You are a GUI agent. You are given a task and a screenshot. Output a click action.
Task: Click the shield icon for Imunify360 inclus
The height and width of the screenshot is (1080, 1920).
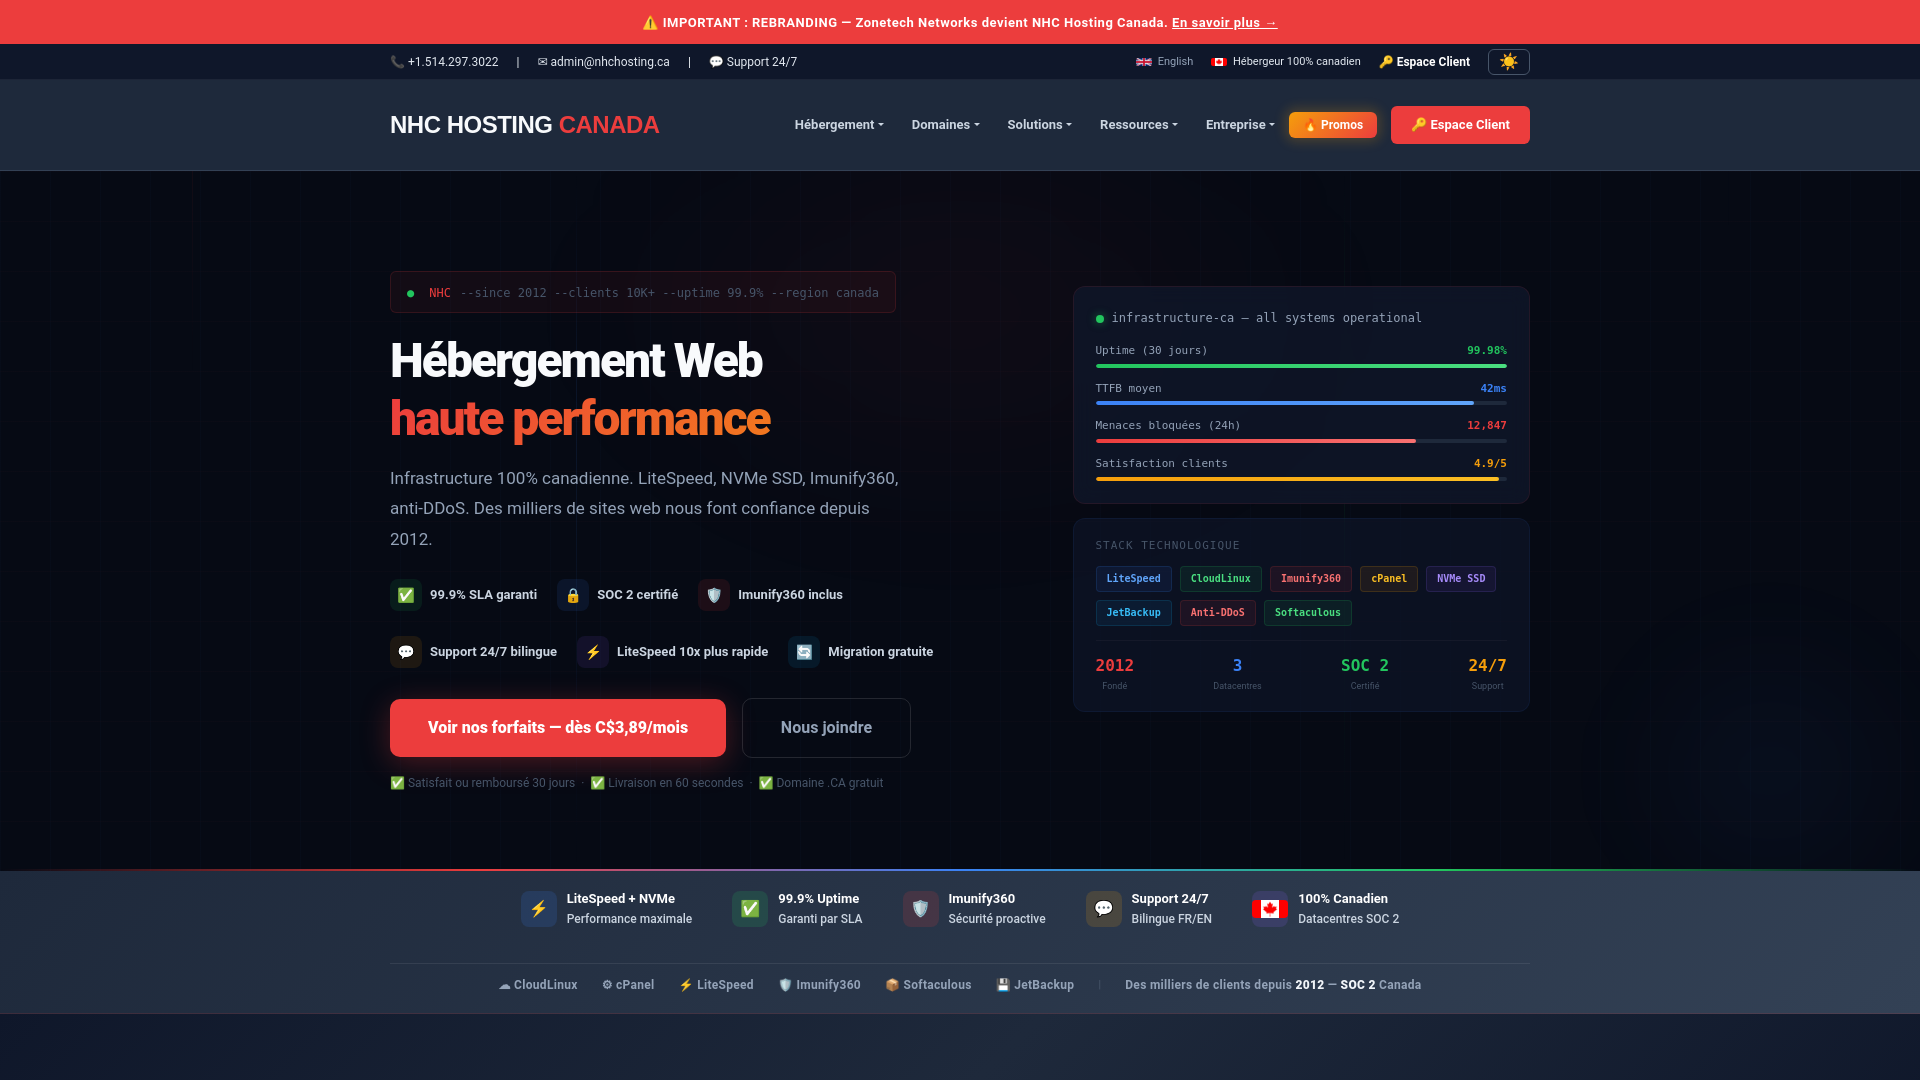pyautogui.click(x=714, y=595)
